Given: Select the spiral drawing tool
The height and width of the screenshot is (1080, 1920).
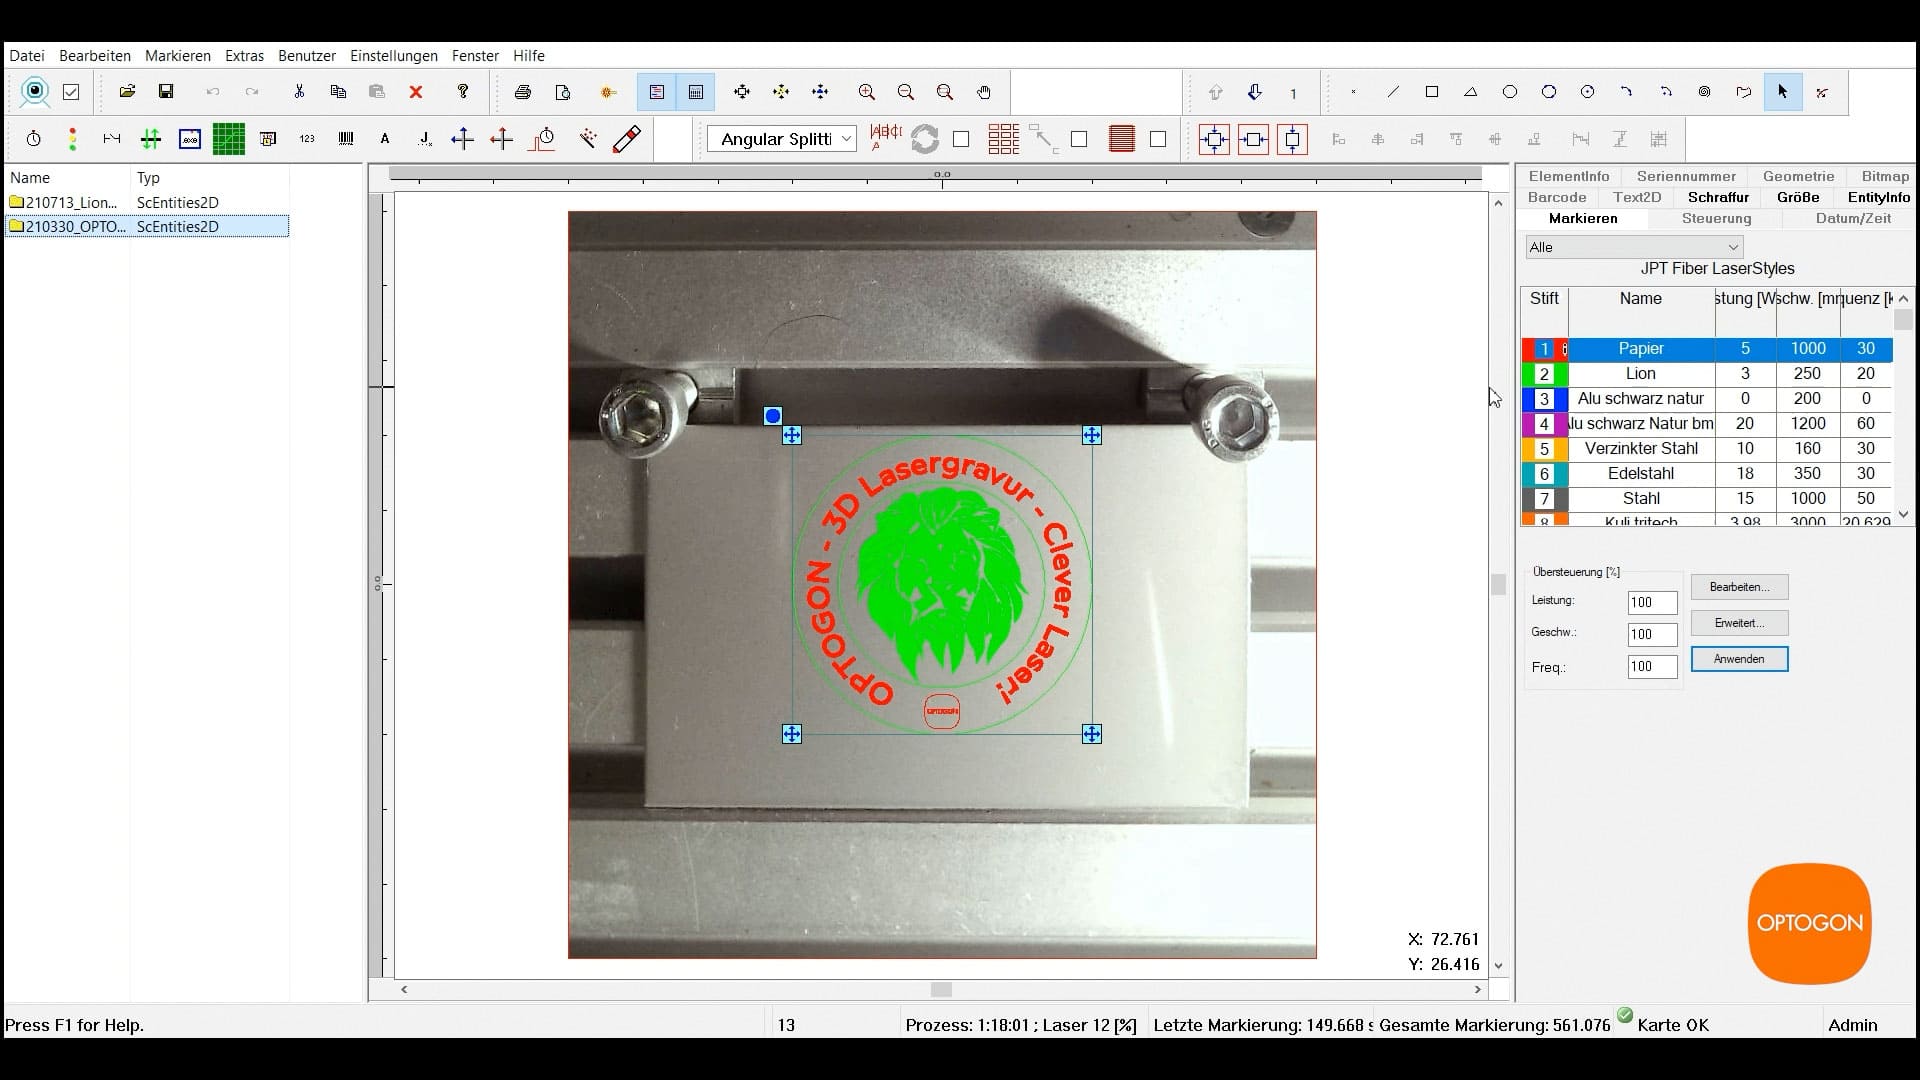Looking at the screenshot, I should [x=1704, y=92].
